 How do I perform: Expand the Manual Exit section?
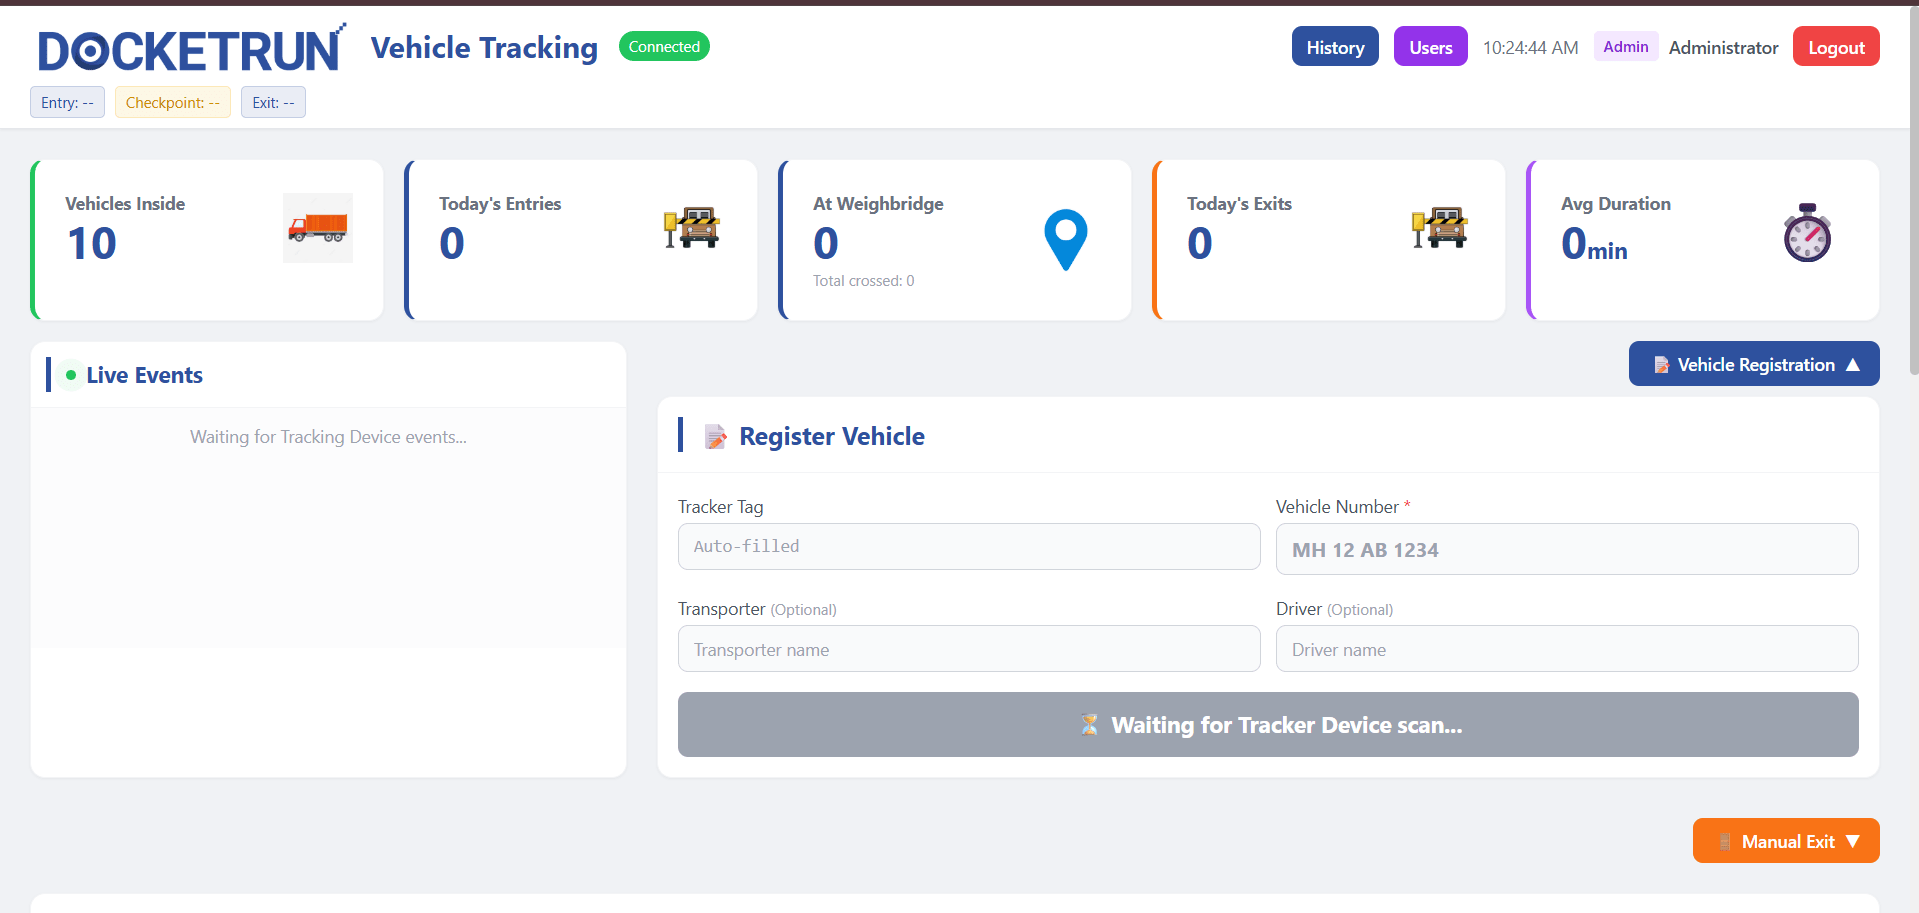pos(1785,841)
